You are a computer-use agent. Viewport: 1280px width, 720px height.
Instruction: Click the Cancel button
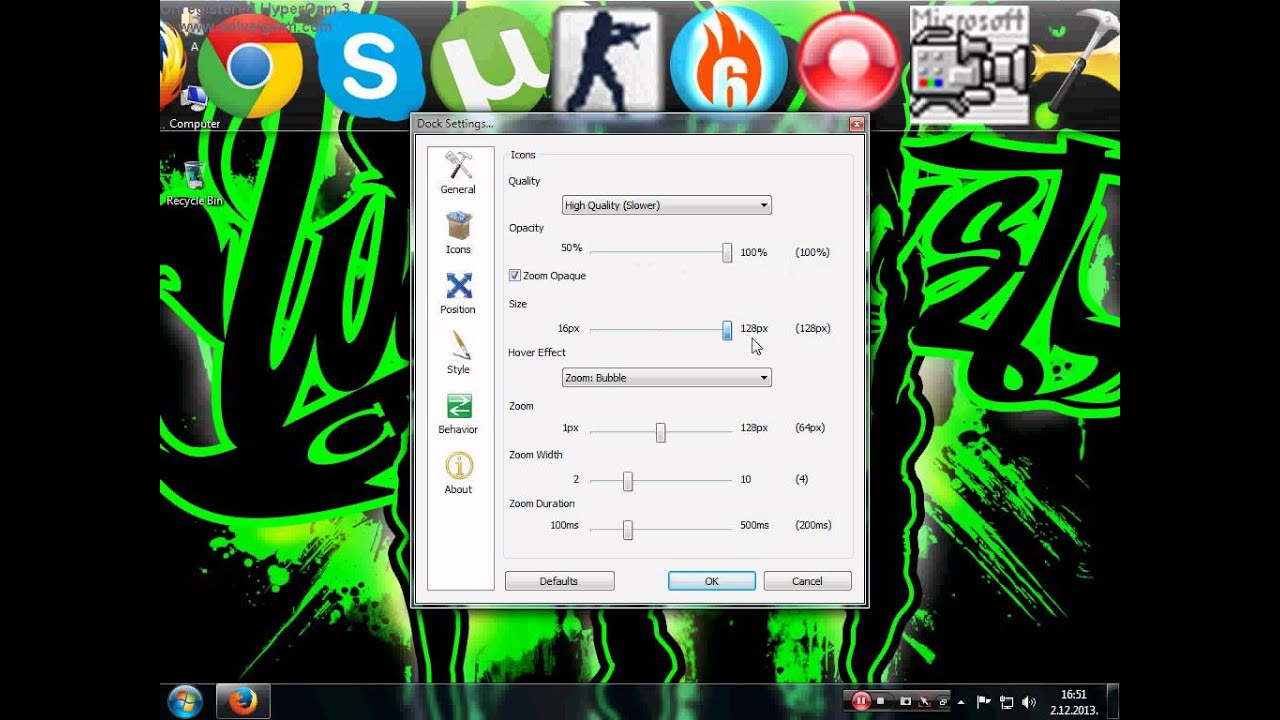point(807,581)
